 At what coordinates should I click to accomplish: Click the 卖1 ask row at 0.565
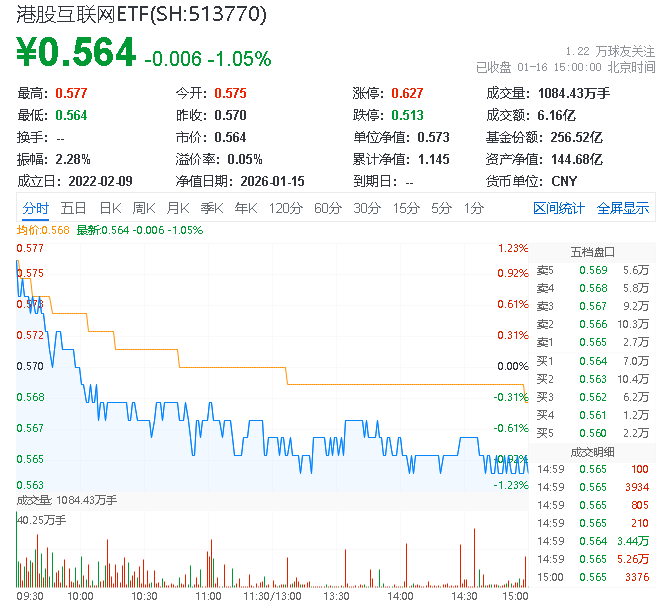click(x=592, y=342)
